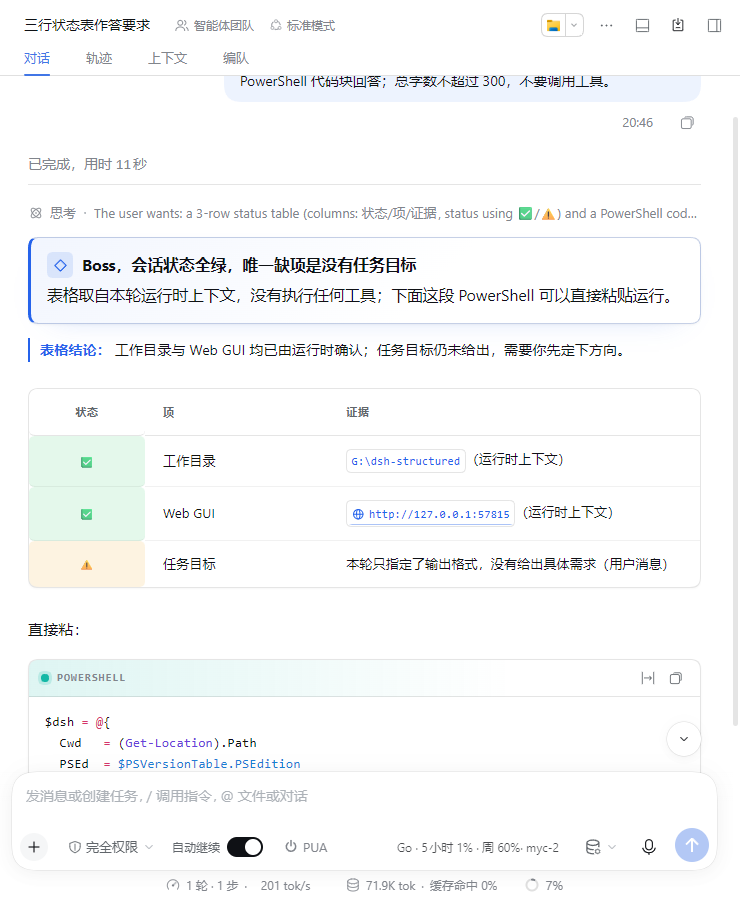Click the POWERSHELL code block label

coord(91,678)
